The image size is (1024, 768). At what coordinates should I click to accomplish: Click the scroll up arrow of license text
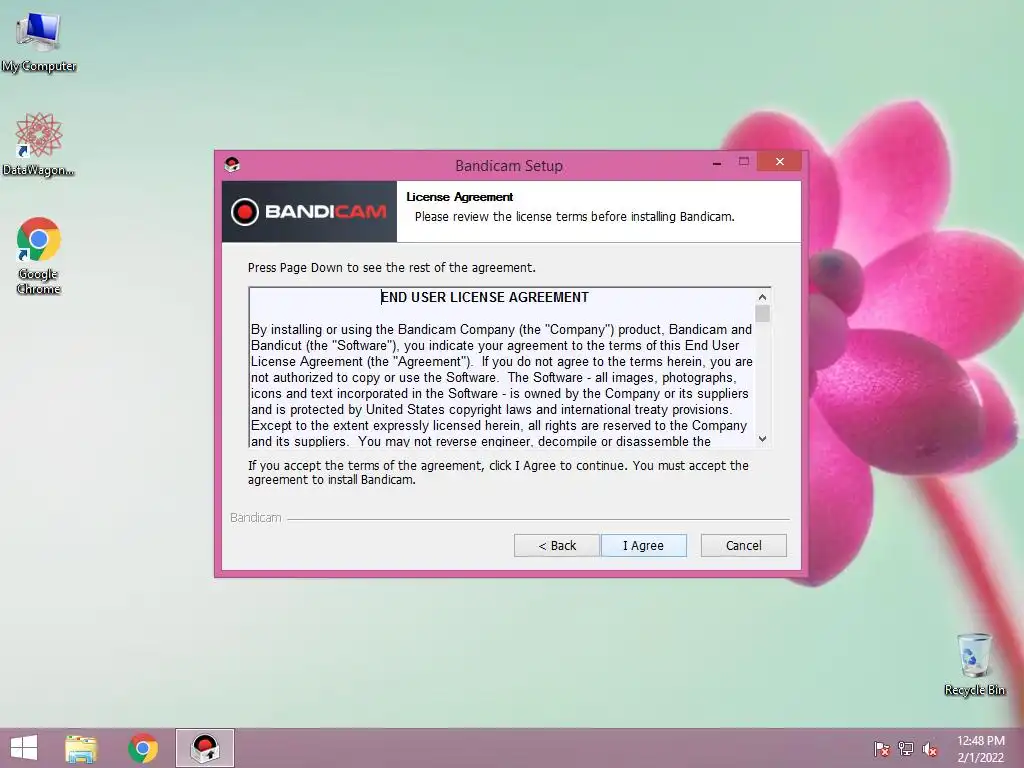762,297
